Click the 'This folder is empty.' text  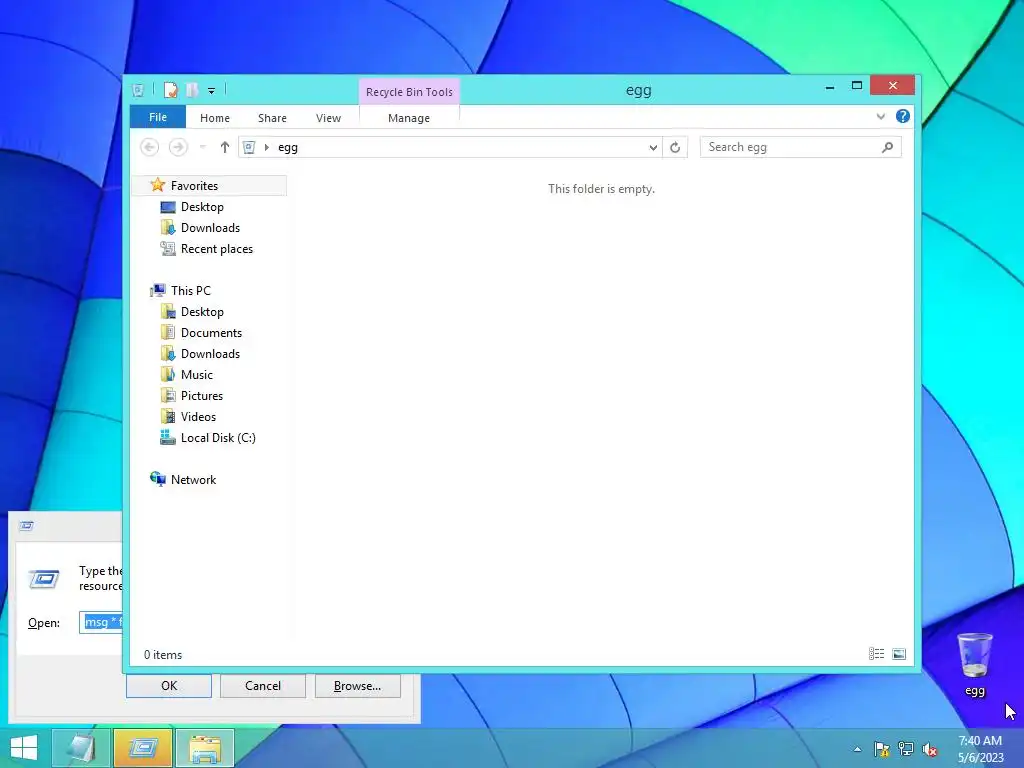click(601, 189)
